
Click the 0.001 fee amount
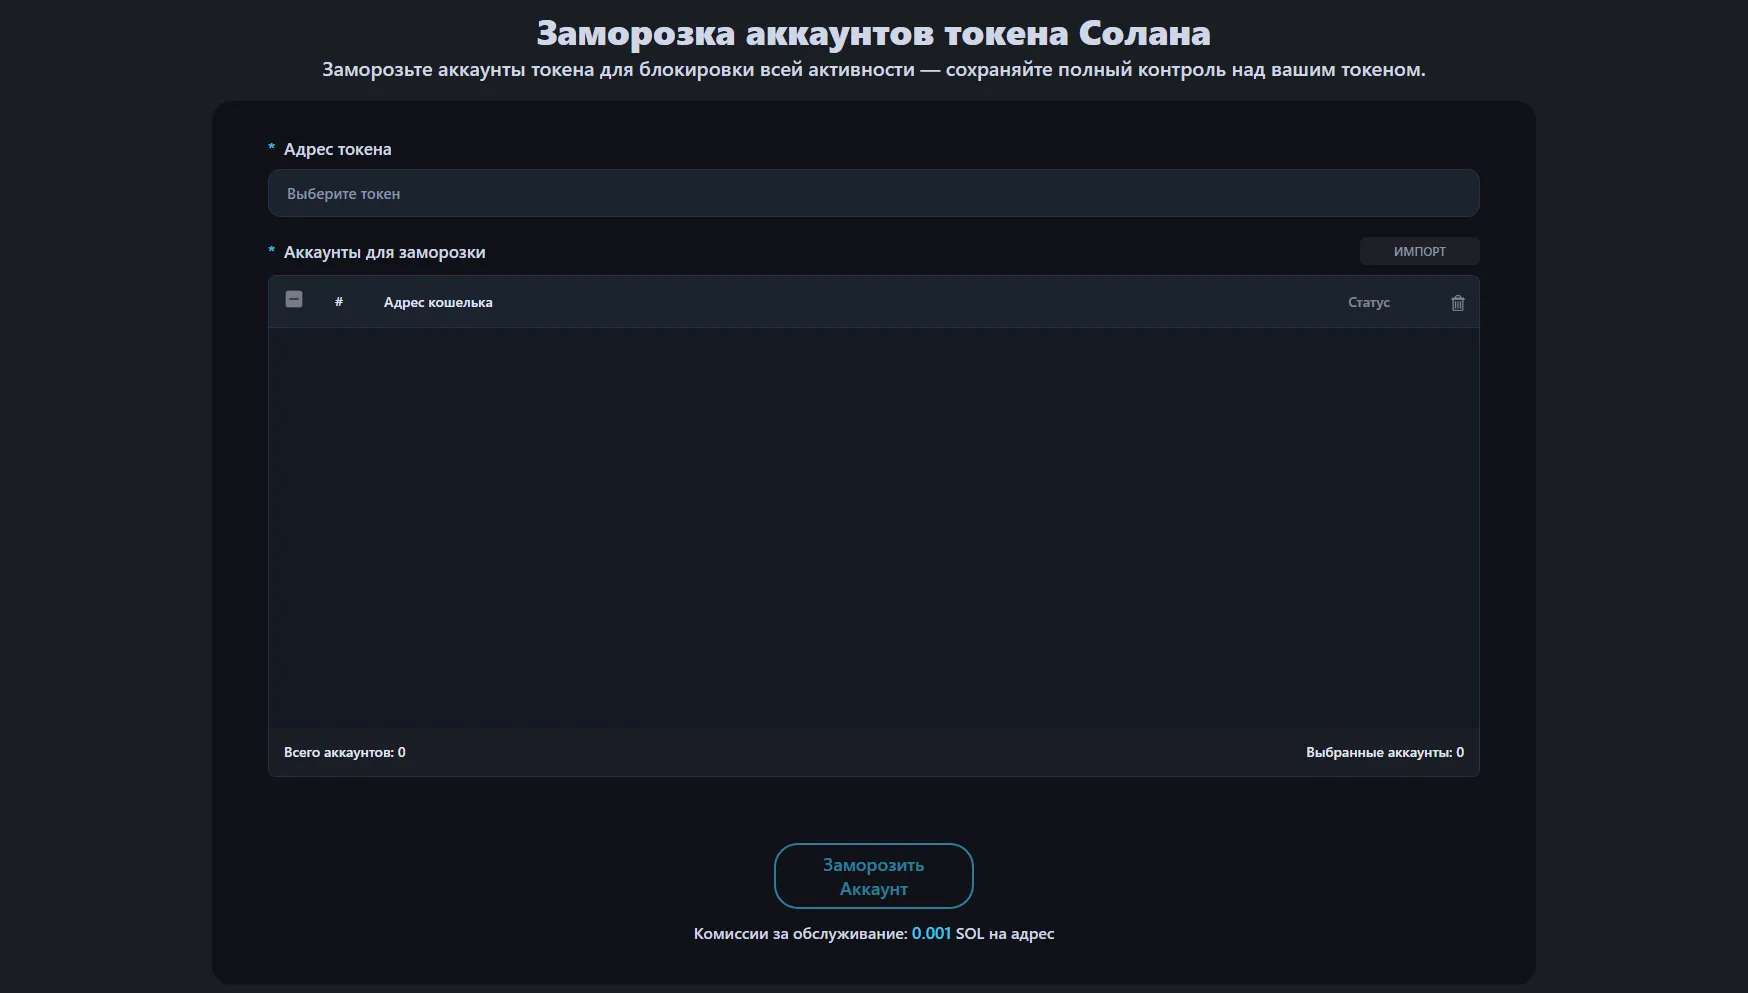(930, 934)
